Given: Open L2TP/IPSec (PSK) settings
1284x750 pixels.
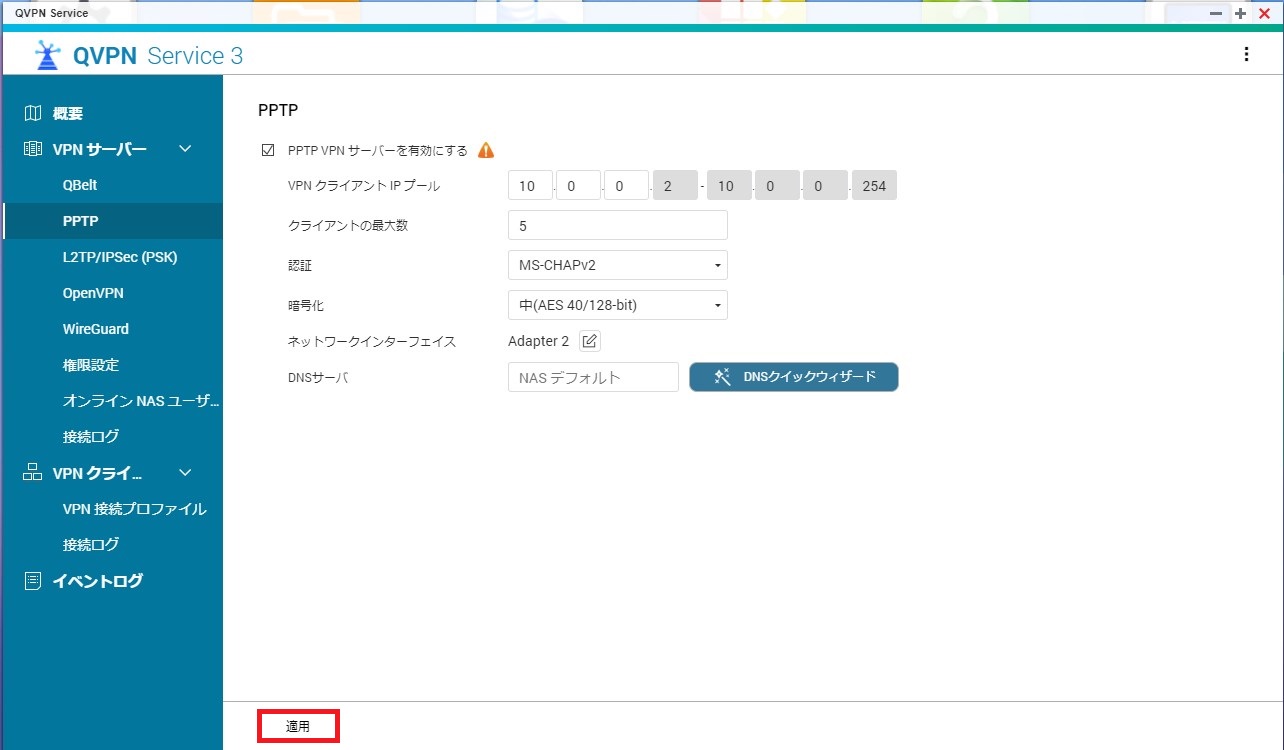Looking at the screenshot, I should (111, 257).
